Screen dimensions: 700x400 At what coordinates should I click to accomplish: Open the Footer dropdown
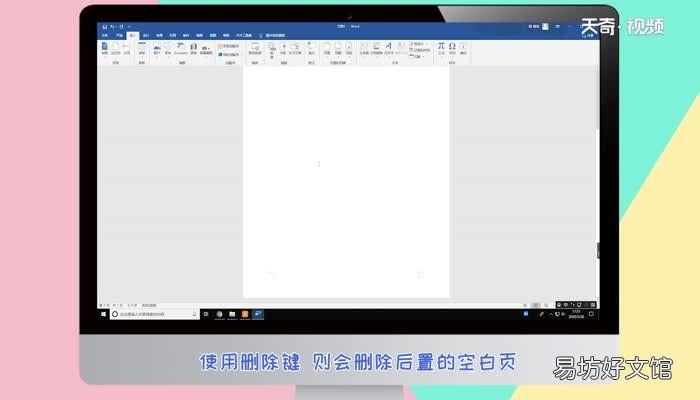tap(338, 49)
